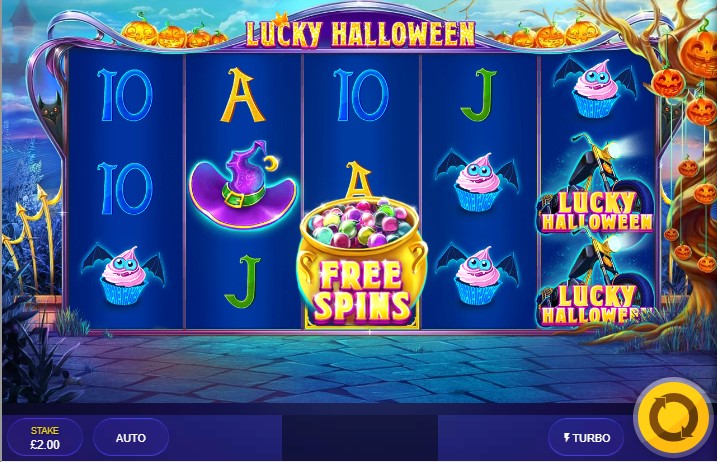The image size is (717, 462).
Task: Click the golden A atop reel two
Action: 242,95
